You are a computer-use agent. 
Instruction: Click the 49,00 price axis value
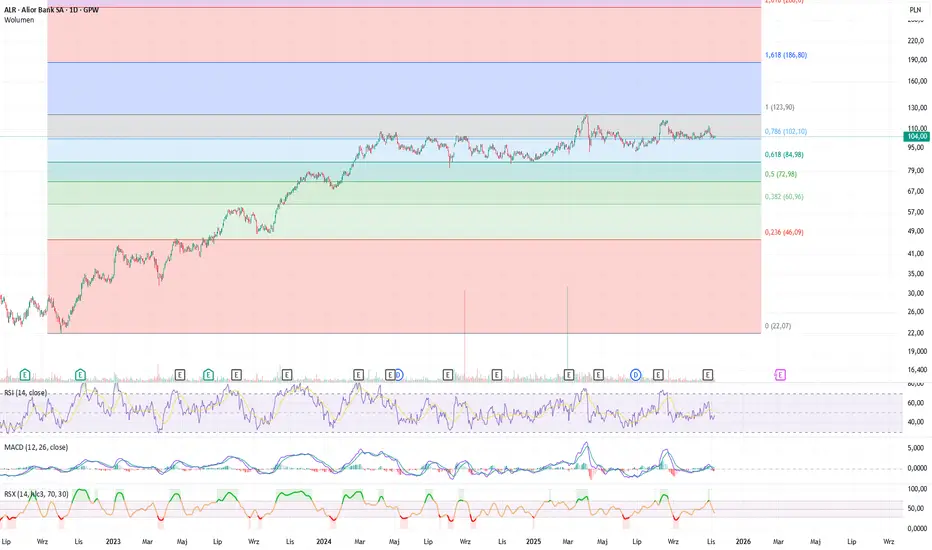(x=916, y=231)
